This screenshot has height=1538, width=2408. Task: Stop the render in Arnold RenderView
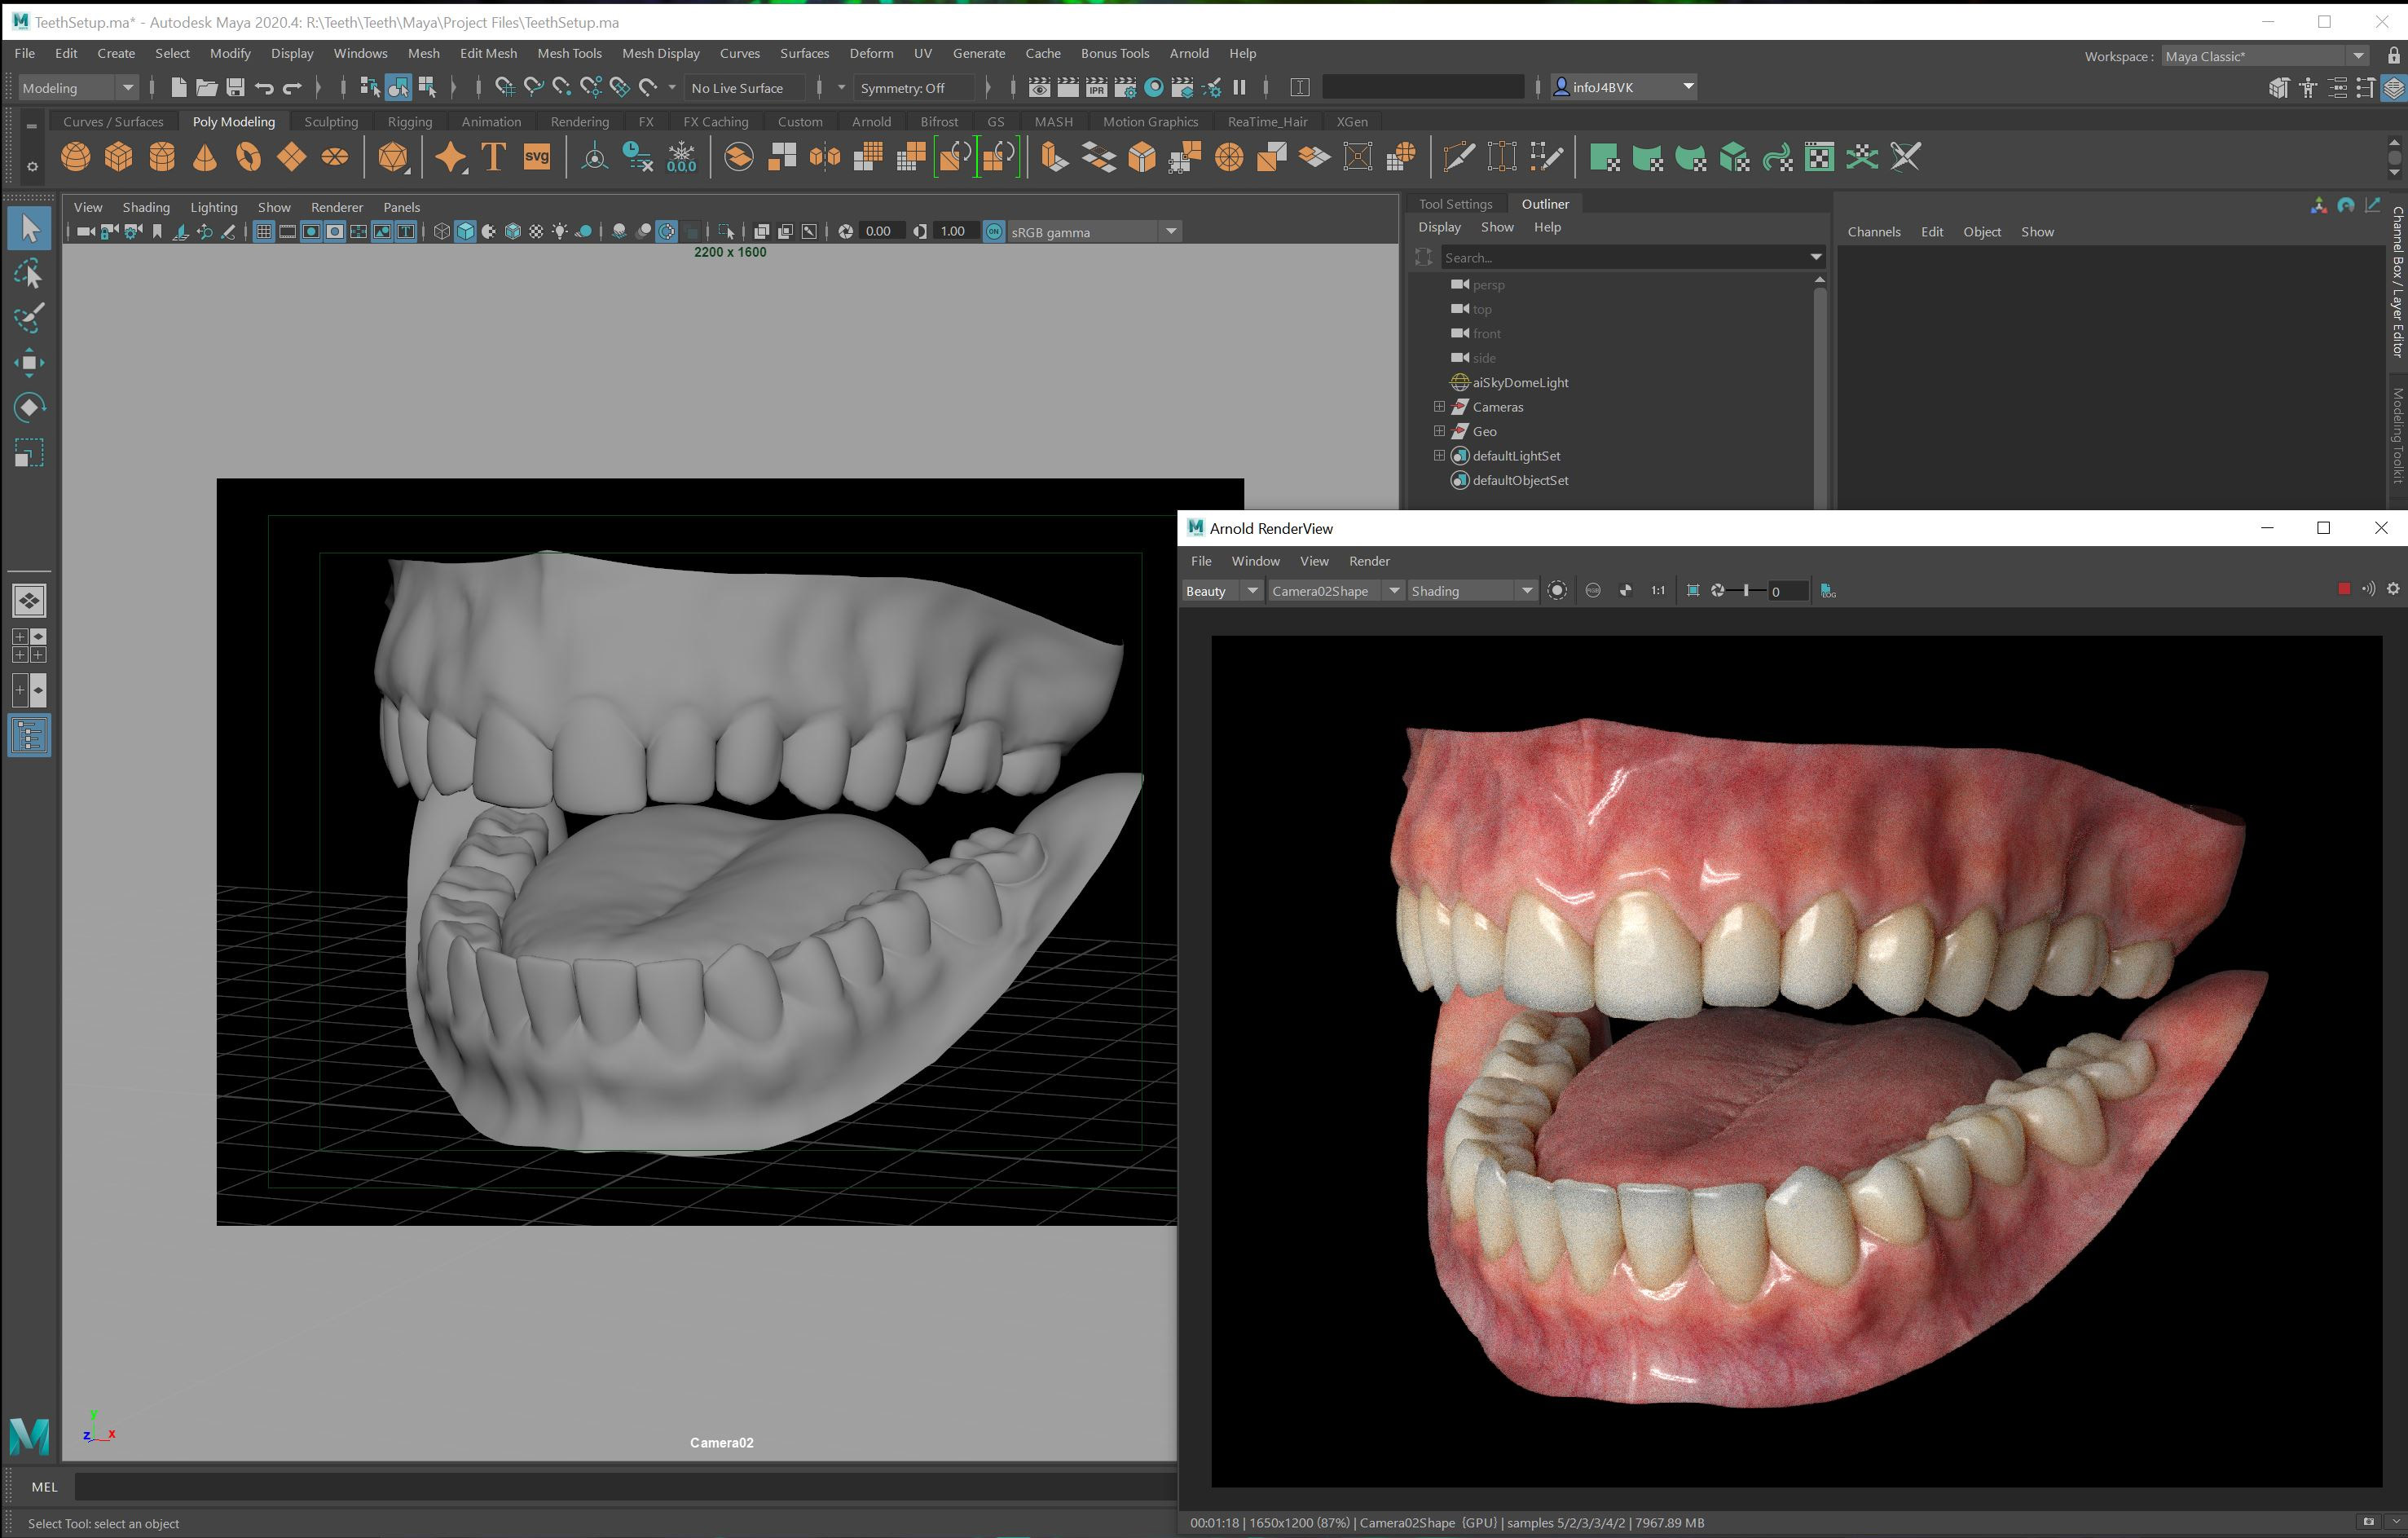pos(2345,590)
